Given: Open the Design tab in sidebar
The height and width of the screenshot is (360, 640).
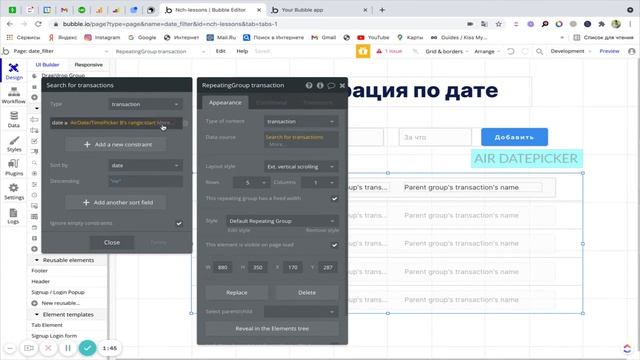Looking at the screenshot, I should click(x=13, y=71).
